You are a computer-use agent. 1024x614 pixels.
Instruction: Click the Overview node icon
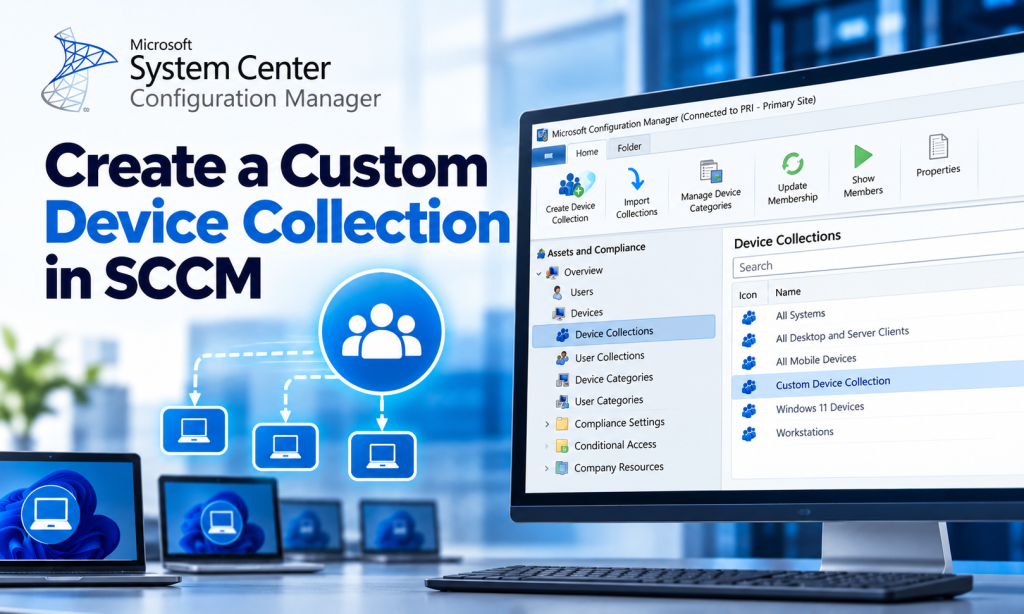552,272
